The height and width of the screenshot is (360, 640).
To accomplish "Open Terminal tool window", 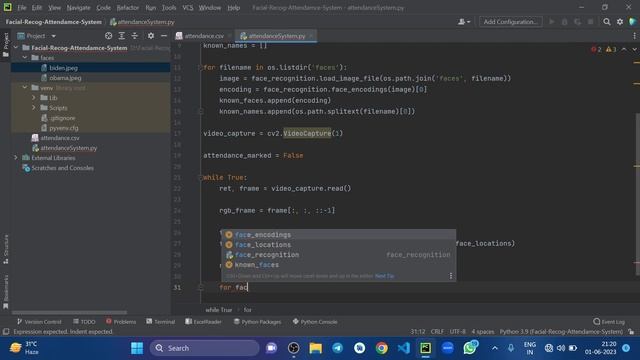I will click(x=160, y=322).
